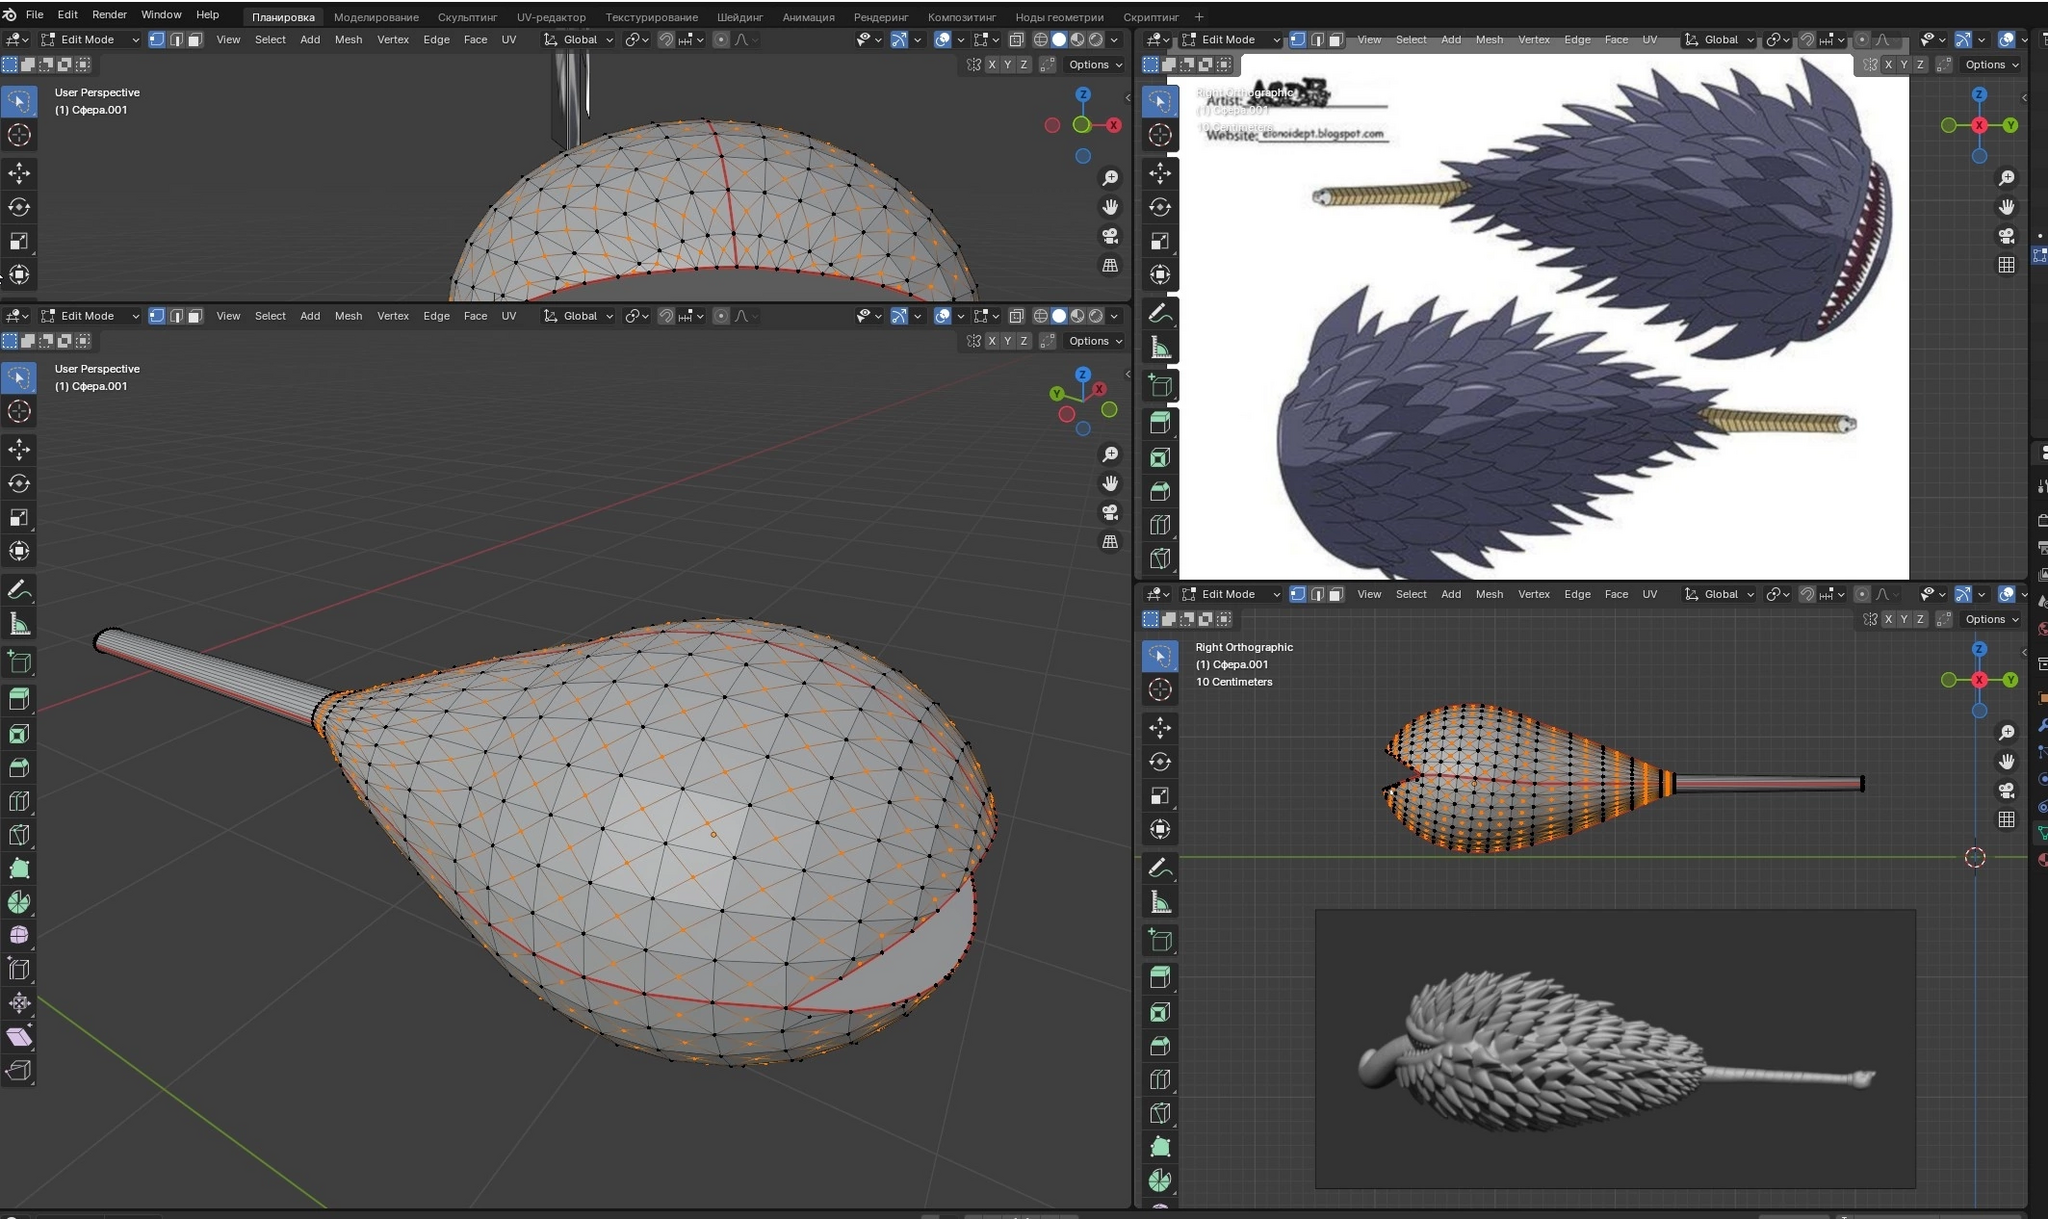
Task: Select the Bevel tool in top-right viewport toolbar
Action: pyautogui.click(x=1160, y=491)
